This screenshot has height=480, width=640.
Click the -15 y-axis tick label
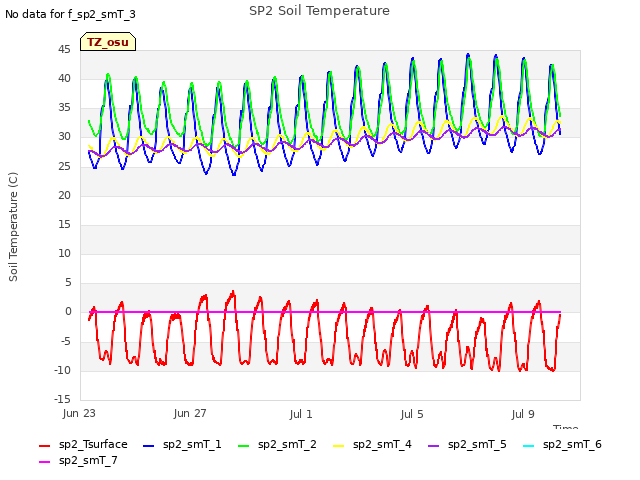click(63, 399)
